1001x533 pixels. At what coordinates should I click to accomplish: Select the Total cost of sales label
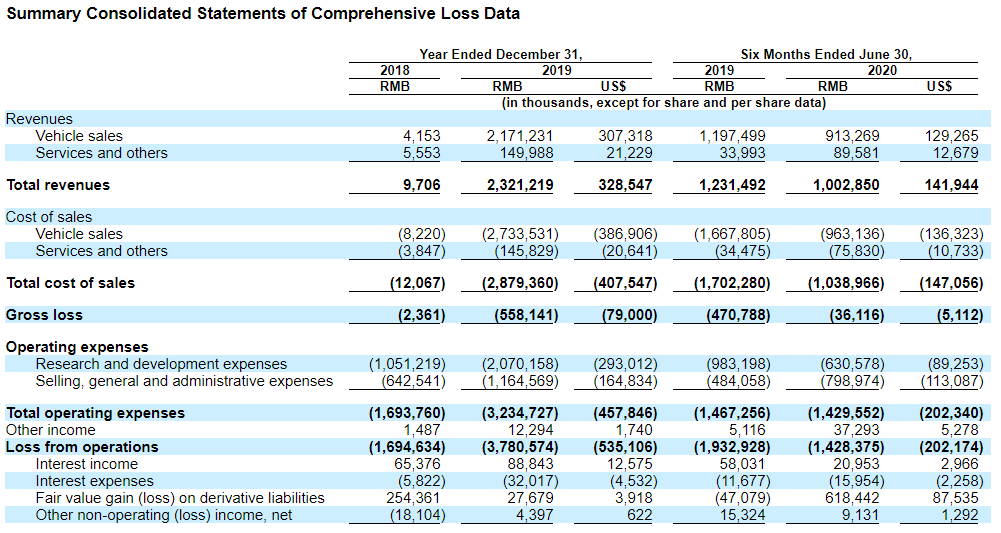click(70, 283)
